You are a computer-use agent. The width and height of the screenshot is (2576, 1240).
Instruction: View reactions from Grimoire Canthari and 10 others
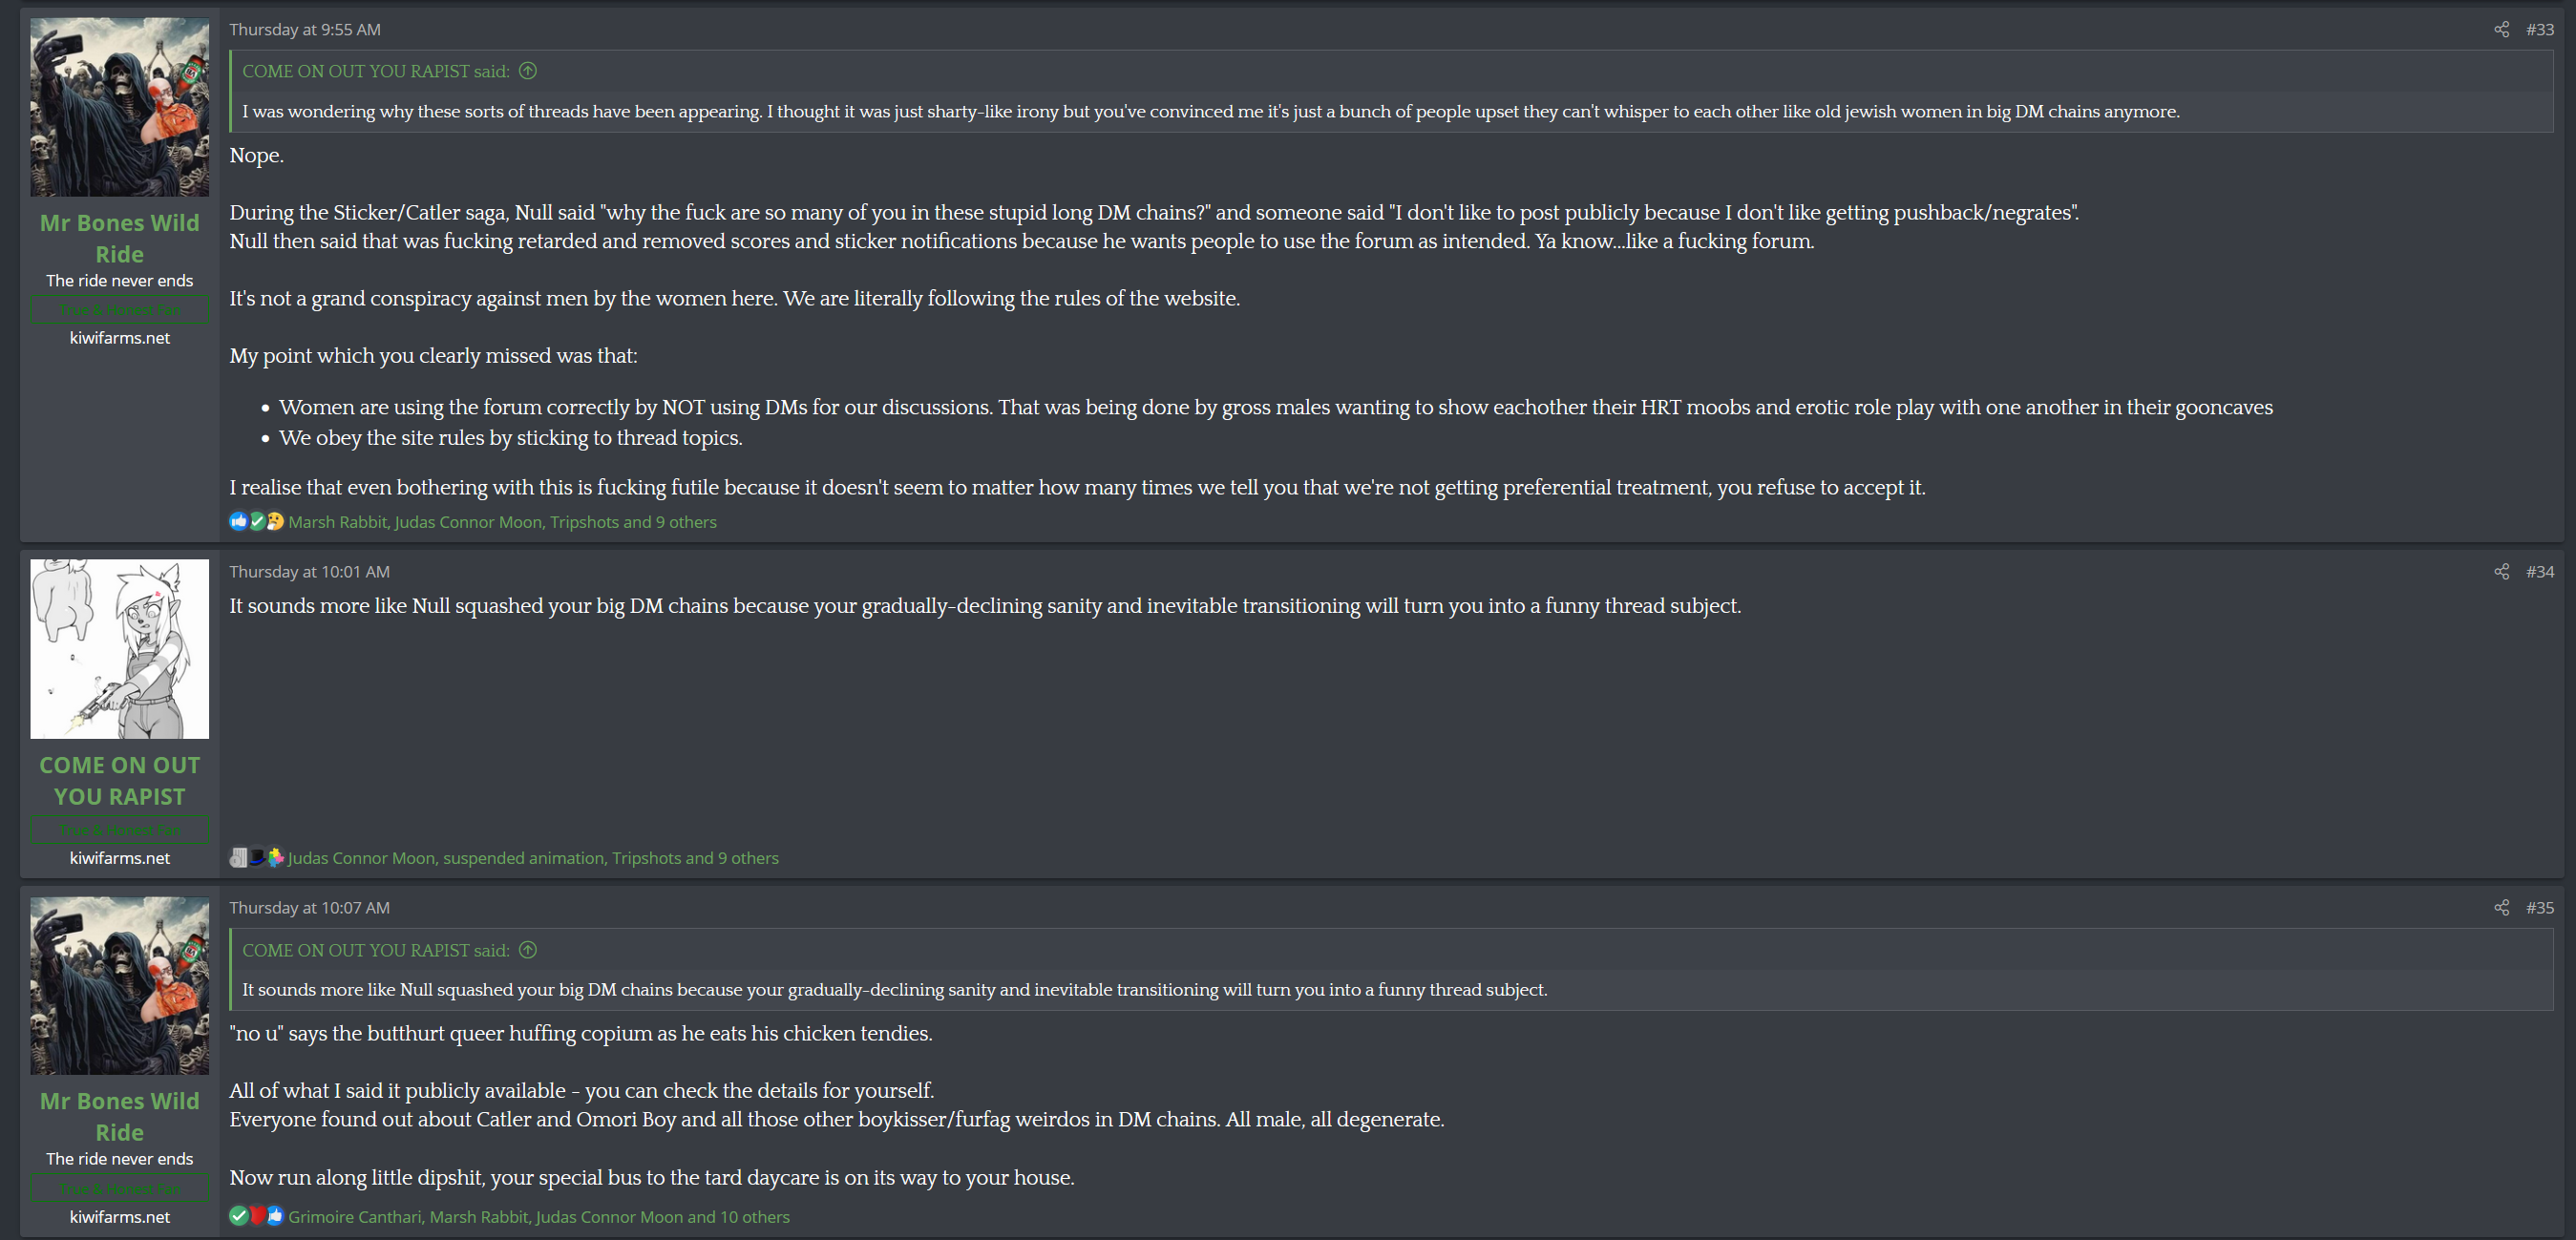539,1216
